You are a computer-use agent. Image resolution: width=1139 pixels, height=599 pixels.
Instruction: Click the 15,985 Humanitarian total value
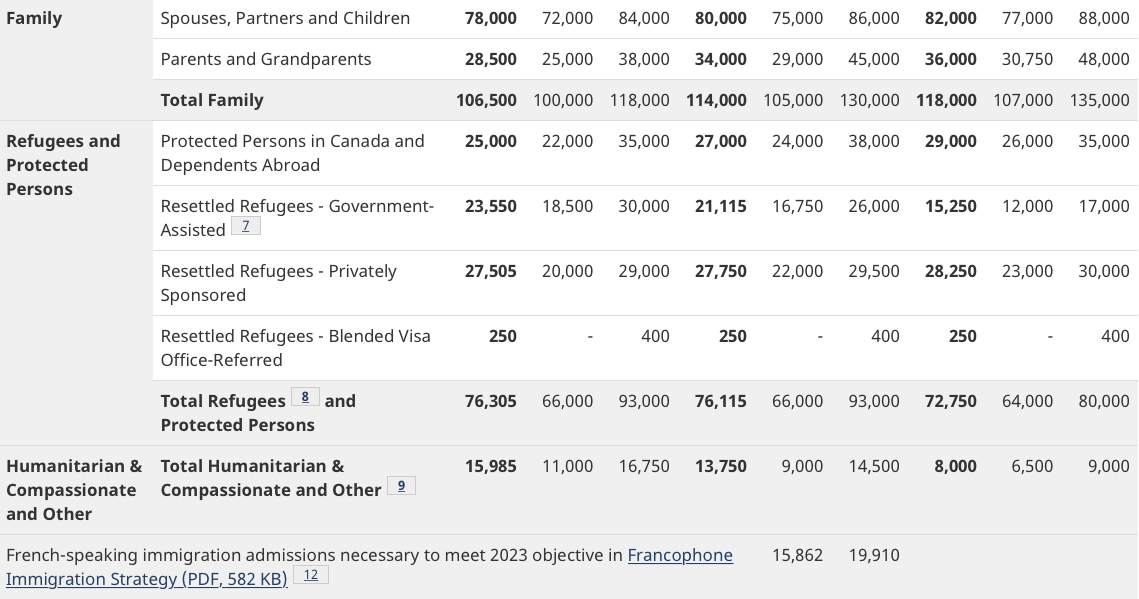(x=490, y=466)
